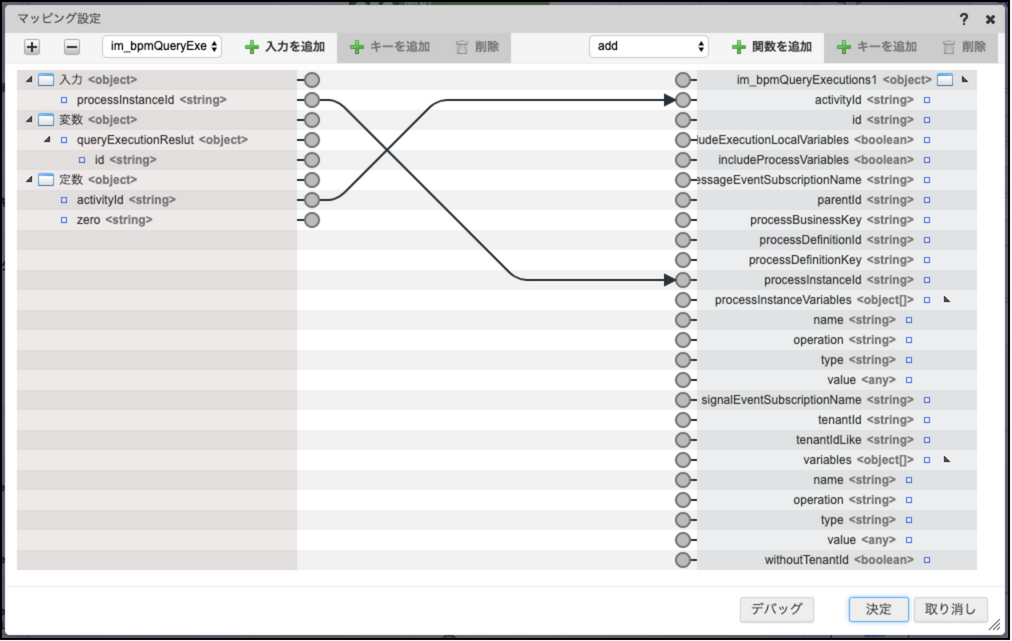Open the im_bpmQueryExe input dropdown
This screenshot has width=1012, height=641.
[162, 46]
